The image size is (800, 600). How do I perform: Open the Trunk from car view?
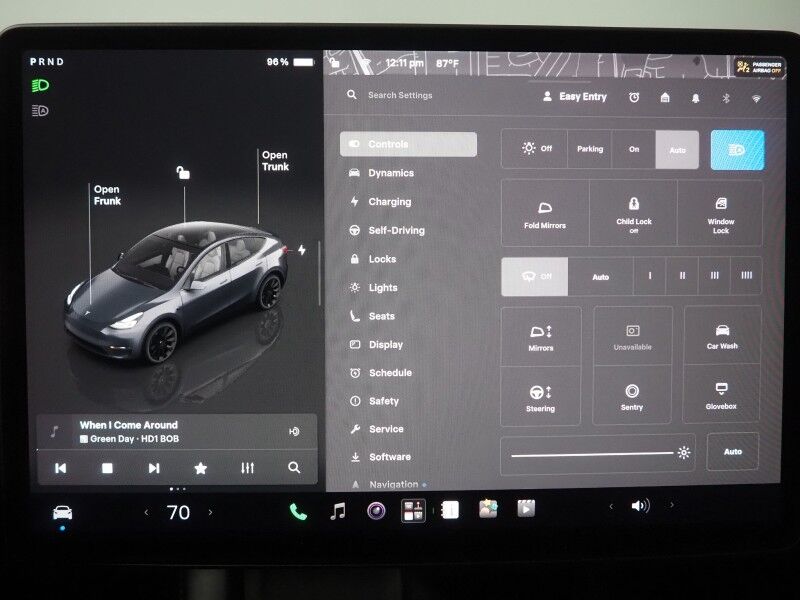276,161
